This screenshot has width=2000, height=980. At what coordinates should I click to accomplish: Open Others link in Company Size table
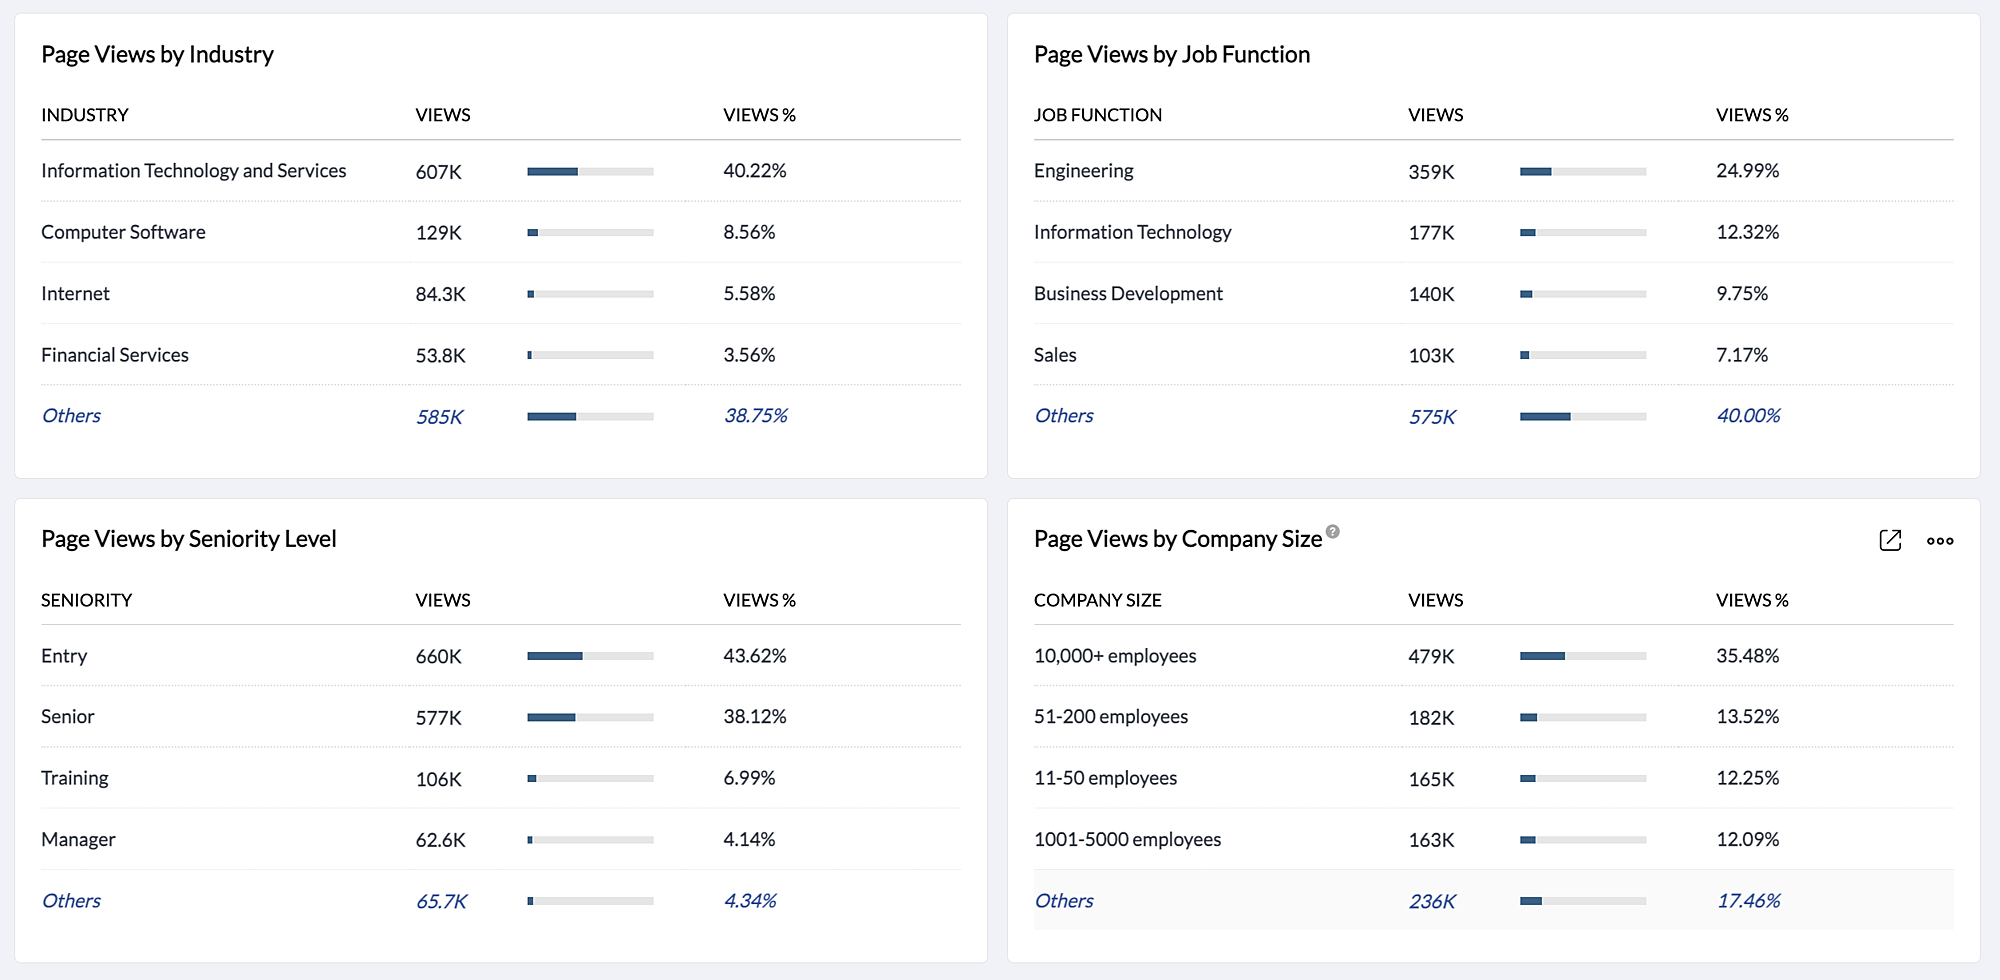coord(1064,901)
